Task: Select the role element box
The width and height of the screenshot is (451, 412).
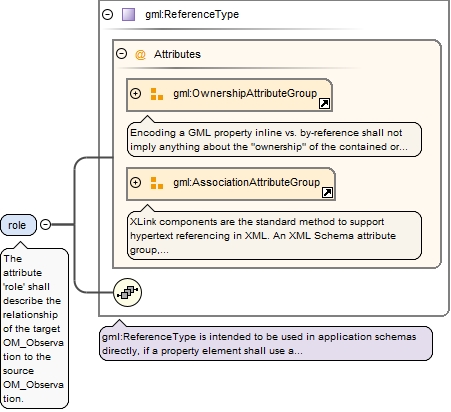Action: (x=18, y=225)
